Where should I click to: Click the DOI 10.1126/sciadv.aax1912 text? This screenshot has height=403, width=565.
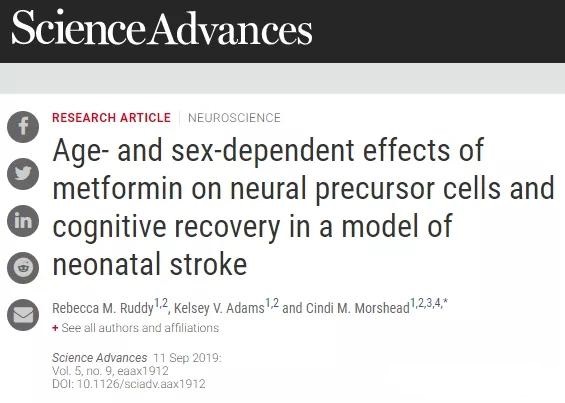coord(129,384)
